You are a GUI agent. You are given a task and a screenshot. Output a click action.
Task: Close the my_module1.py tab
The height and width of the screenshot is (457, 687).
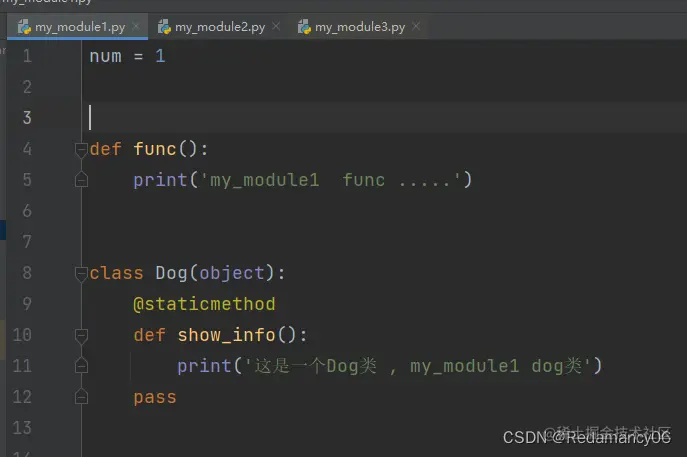point(136,26)
